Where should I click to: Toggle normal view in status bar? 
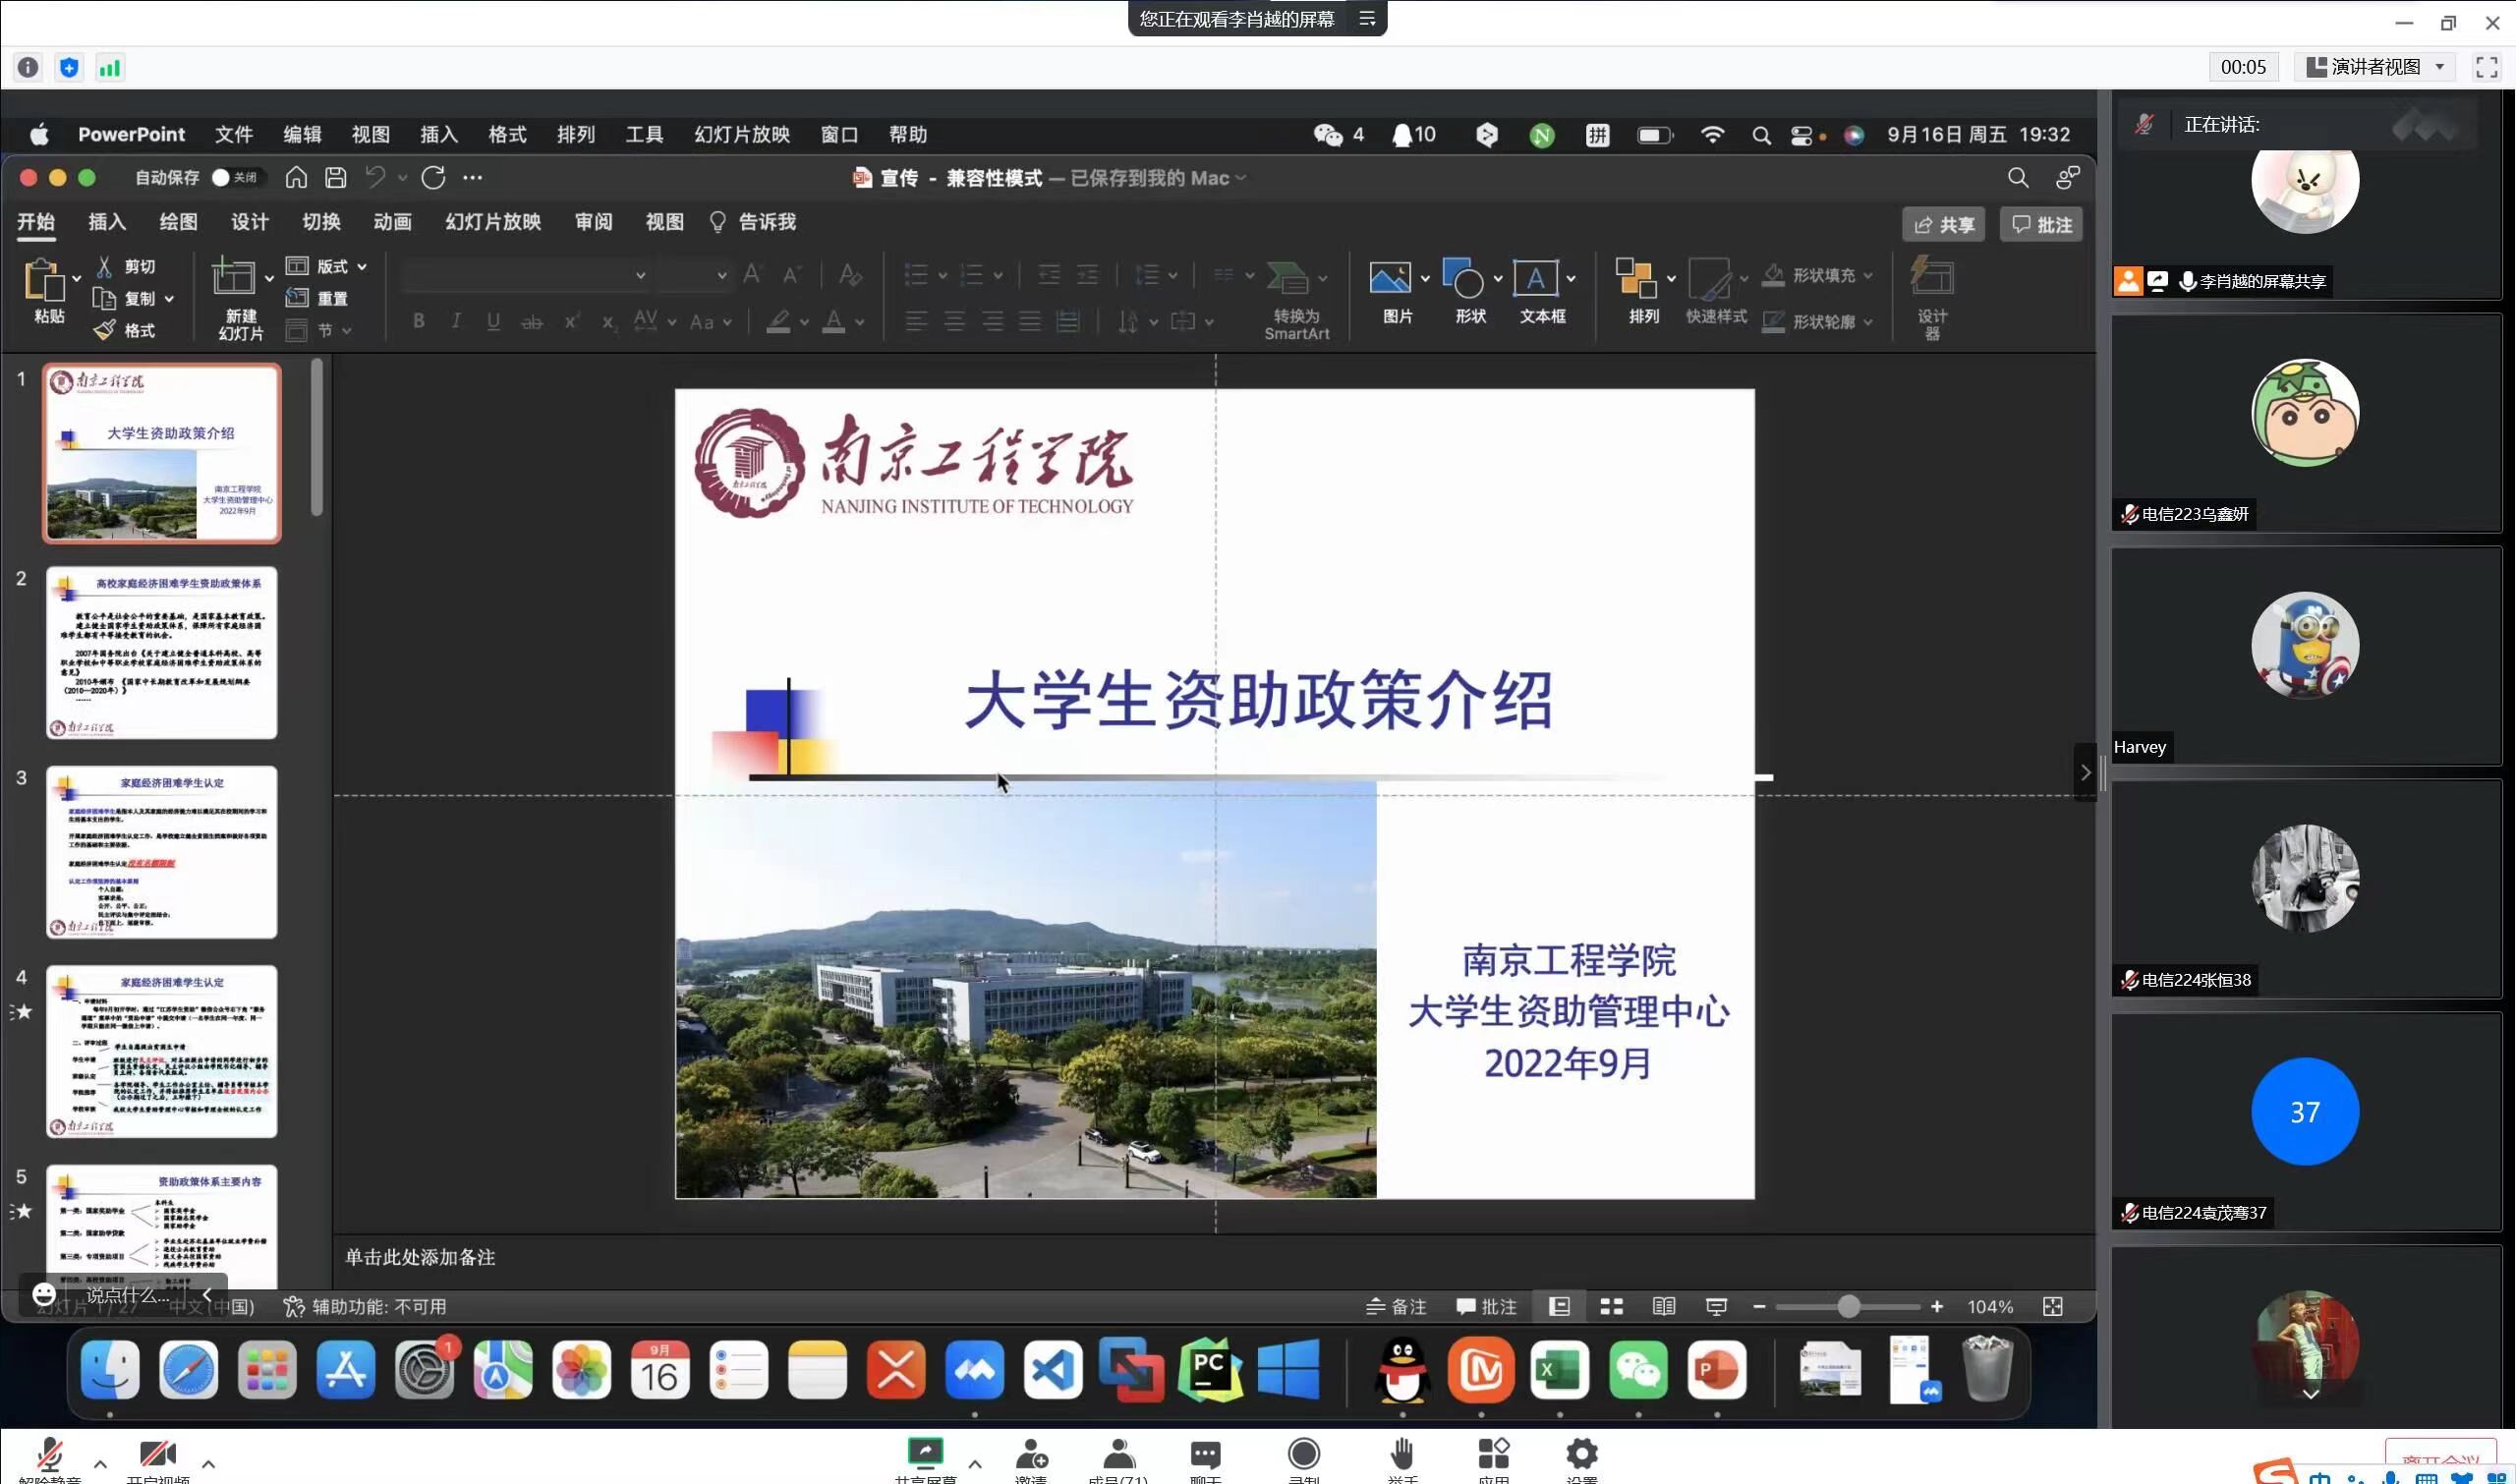[x=1559, y=1307]
